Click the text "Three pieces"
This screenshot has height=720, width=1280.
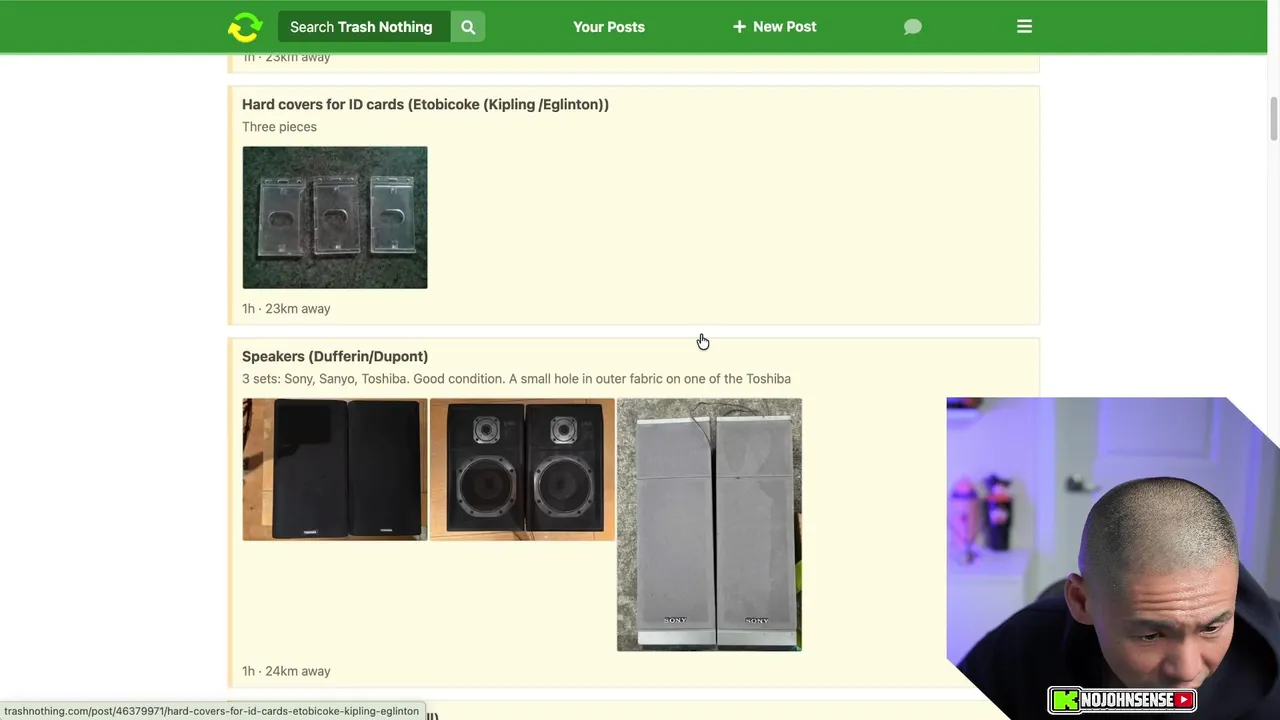[279, 127]
